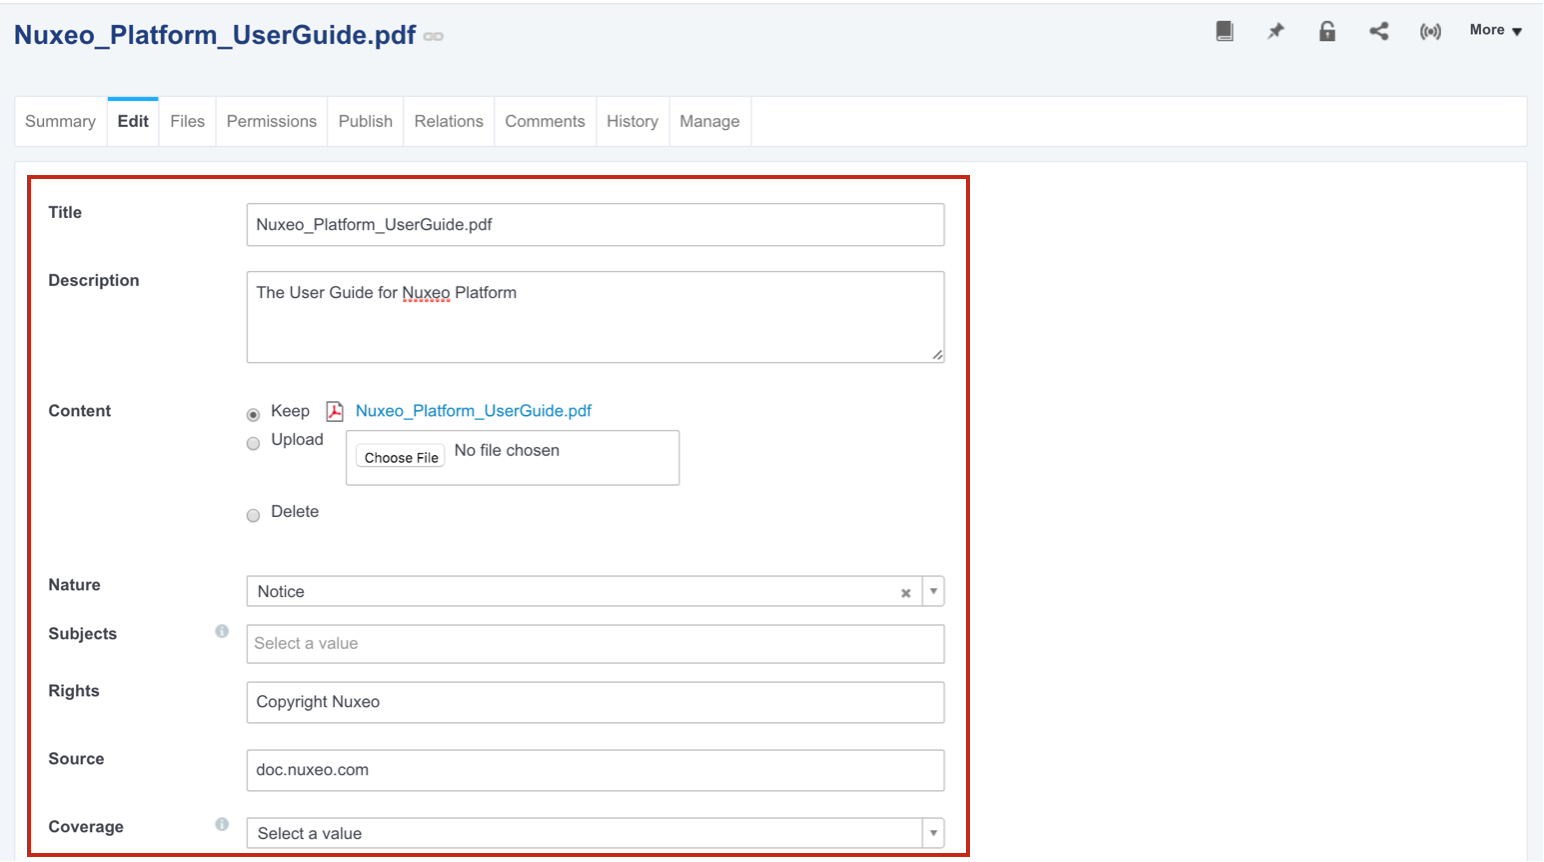This screenshot has height=862, width=1544.
Task: View the Comments tab
Action: [545, 121]
